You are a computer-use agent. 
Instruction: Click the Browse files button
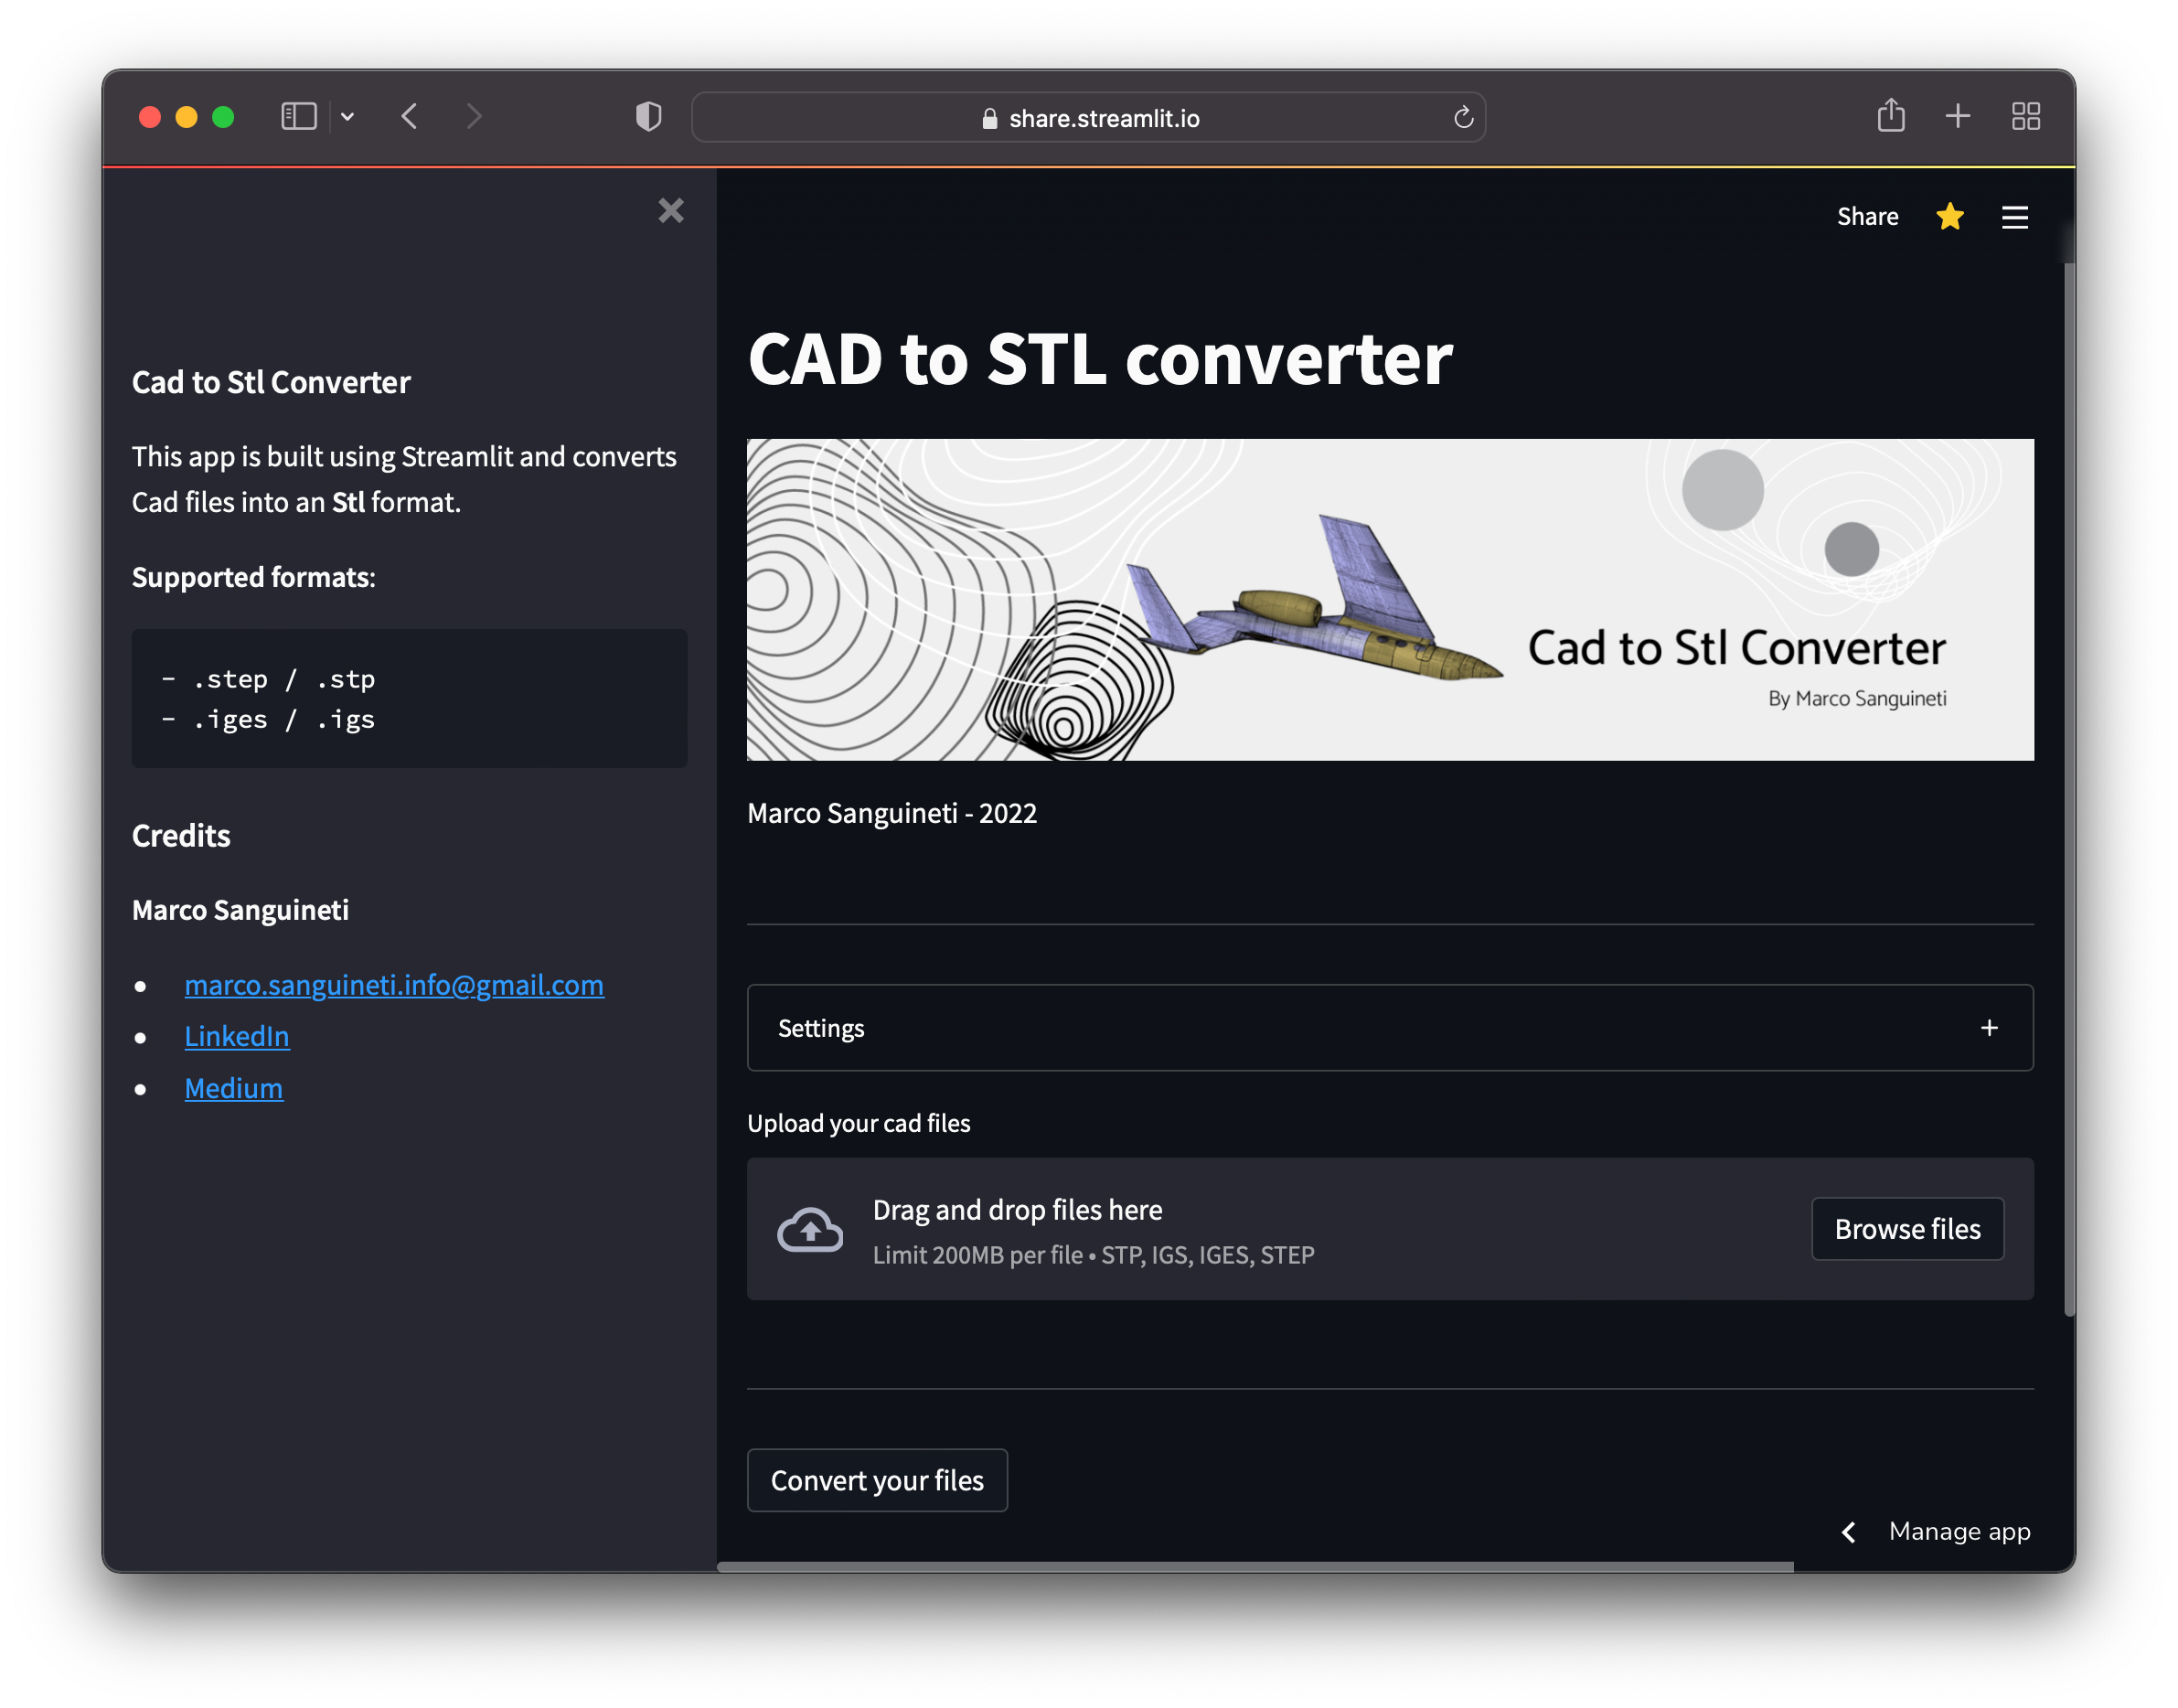(x=1906, y=1229)
